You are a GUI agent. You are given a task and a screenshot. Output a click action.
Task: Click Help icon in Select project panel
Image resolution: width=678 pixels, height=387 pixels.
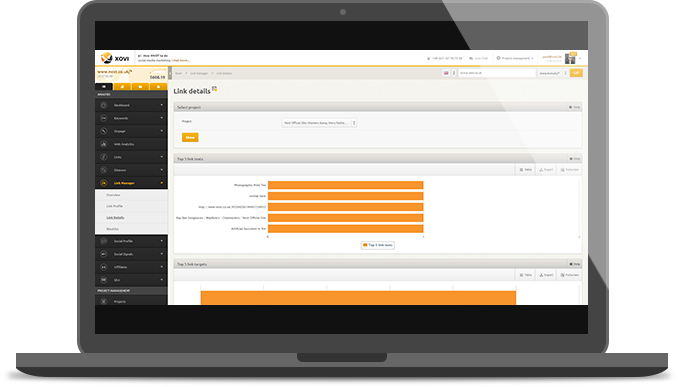575,107
